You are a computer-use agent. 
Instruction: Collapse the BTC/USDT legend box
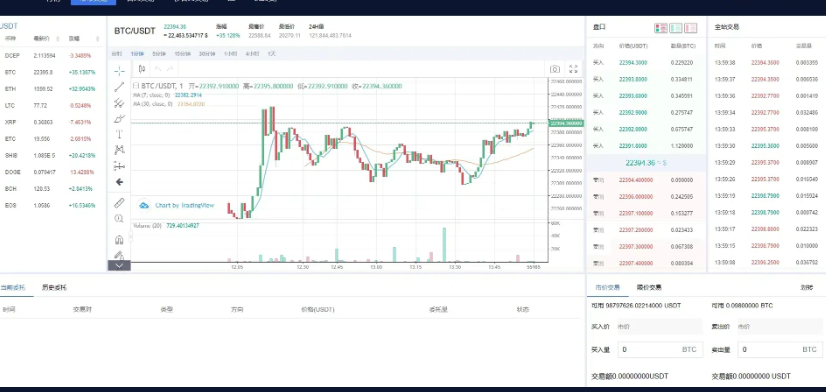point(135,86)
